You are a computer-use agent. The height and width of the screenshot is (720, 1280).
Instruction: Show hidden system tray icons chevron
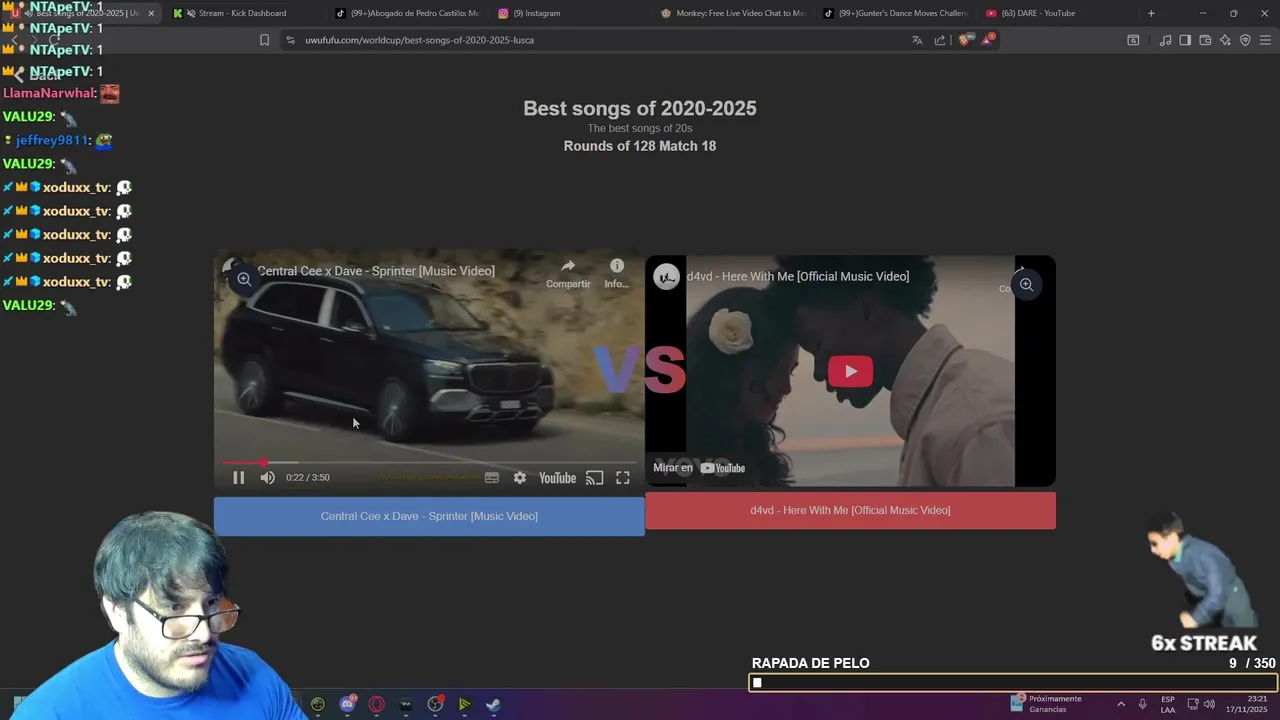pyautogui.click(x=1121, y=704)
